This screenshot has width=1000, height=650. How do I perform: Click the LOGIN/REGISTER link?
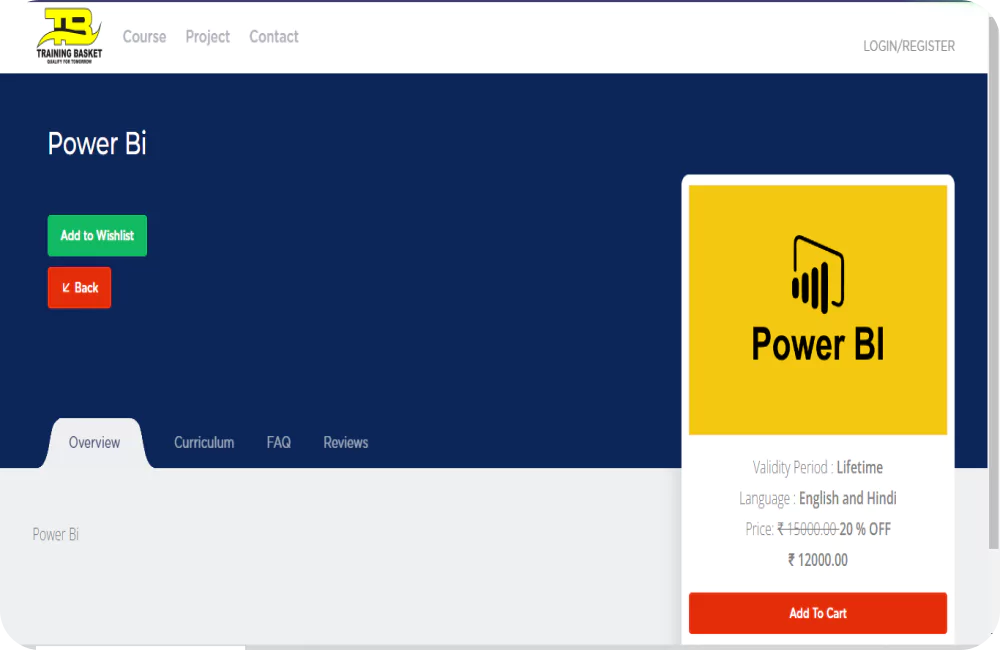tap(909, 46)
